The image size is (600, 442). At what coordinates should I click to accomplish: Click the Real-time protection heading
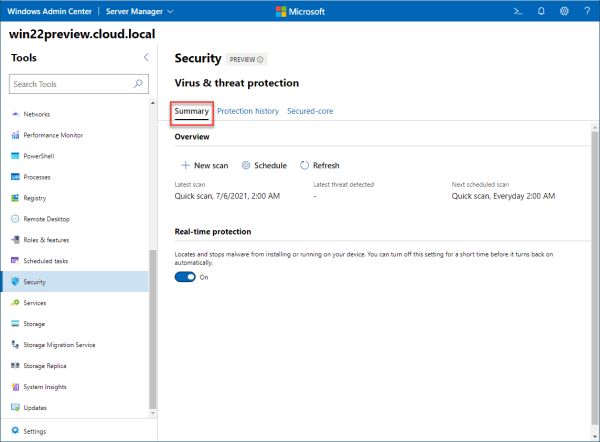[x=213, y=232]
